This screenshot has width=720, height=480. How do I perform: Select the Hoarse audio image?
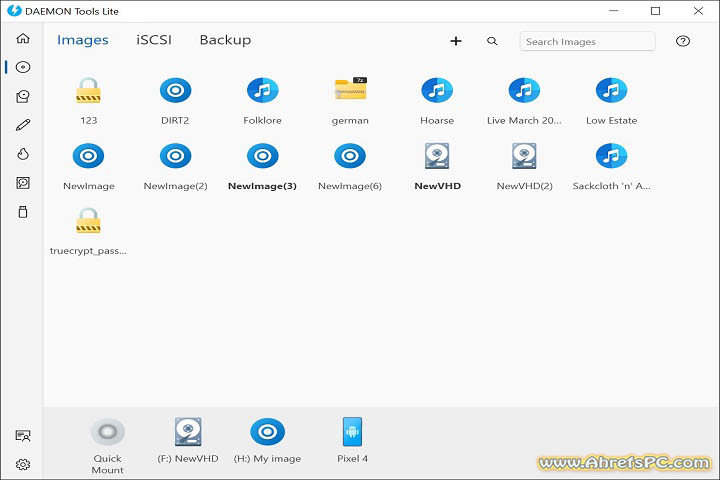click(437, 90)
